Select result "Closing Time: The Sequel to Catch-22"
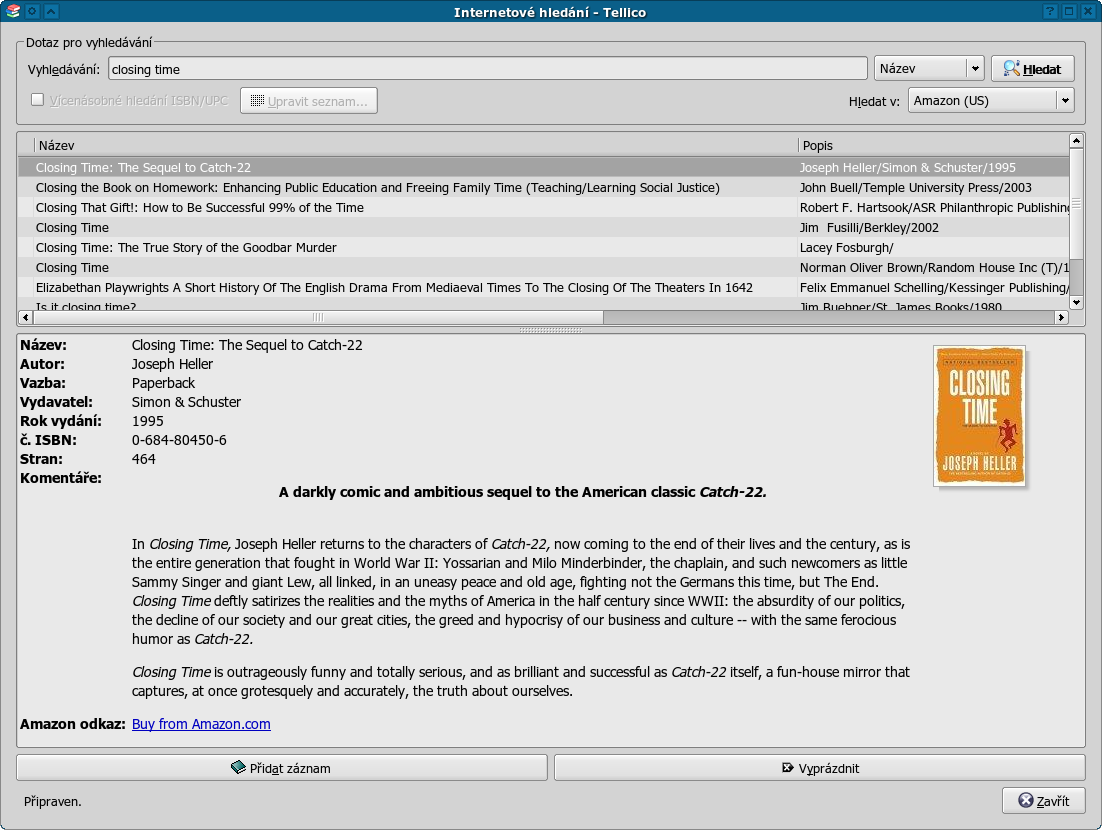Screen dimensions: 1102x830 [543, 167]
